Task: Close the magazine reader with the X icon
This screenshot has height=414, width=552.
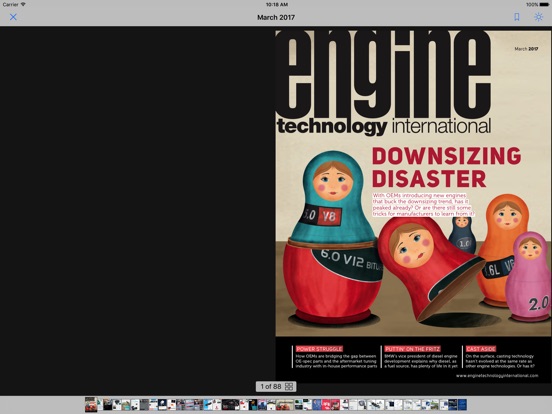Action: 13,17
